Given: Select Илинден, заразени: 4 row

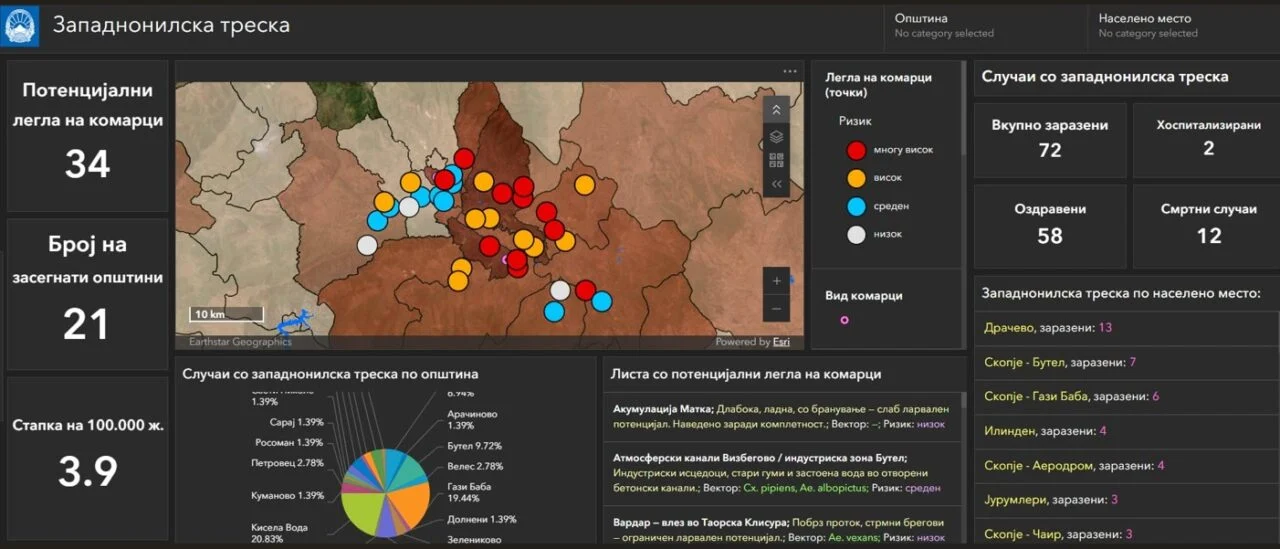Looking at the screenshot, I should (x=1125, y=431).
